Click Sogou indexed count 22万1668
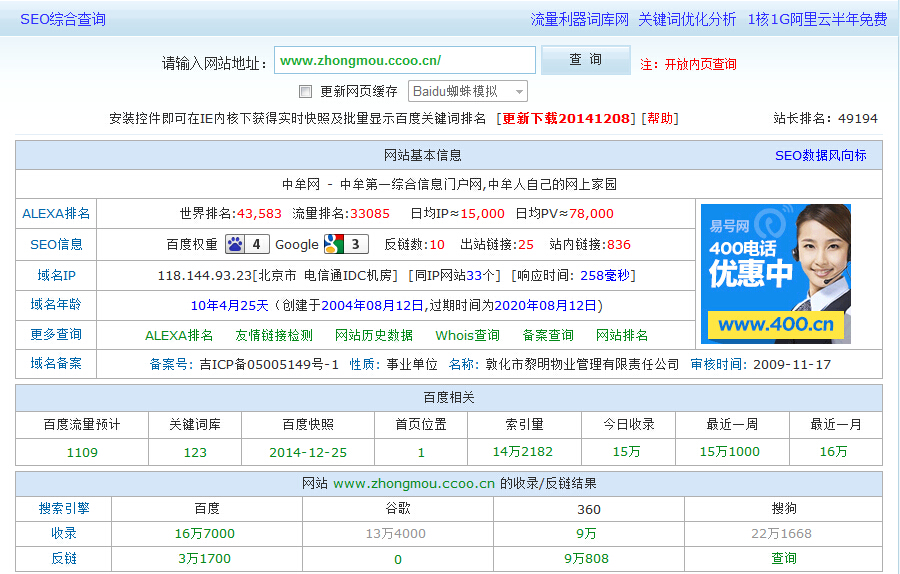The image size is (900, 574). tap(782, 534)
